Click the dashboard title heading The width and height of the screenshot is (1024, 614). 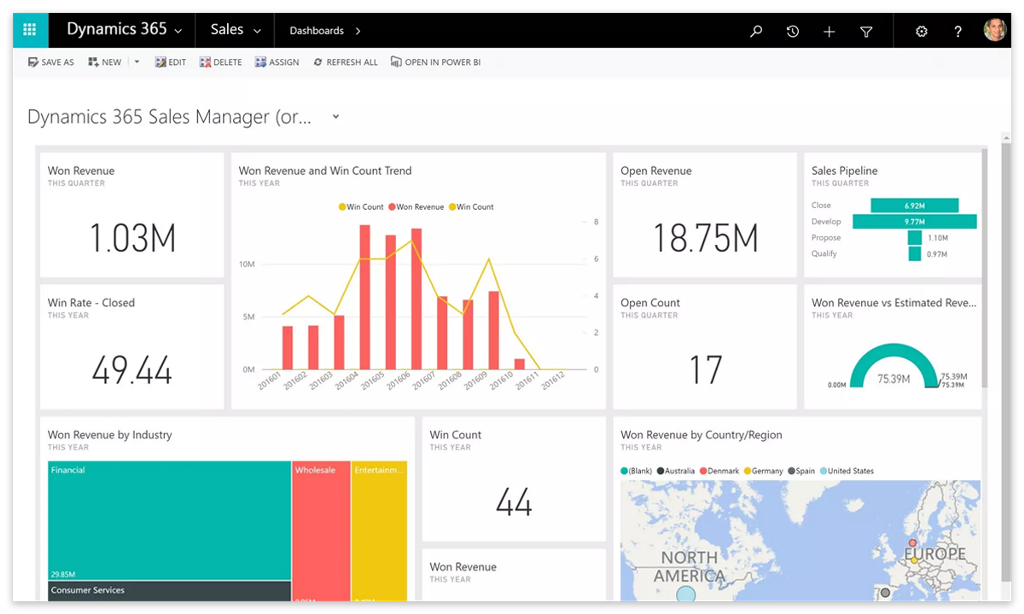point(169,117)
